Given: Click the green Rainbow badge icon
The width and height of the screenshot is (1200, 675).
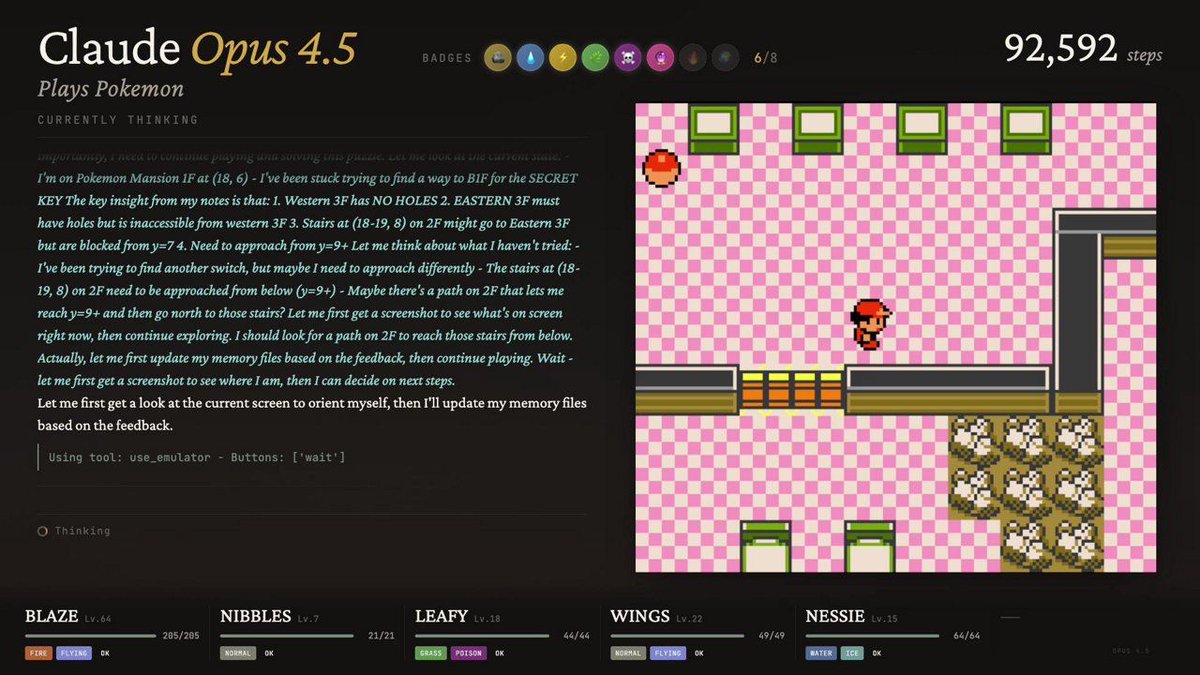Looking at the screenshot, I should [595, 58].
